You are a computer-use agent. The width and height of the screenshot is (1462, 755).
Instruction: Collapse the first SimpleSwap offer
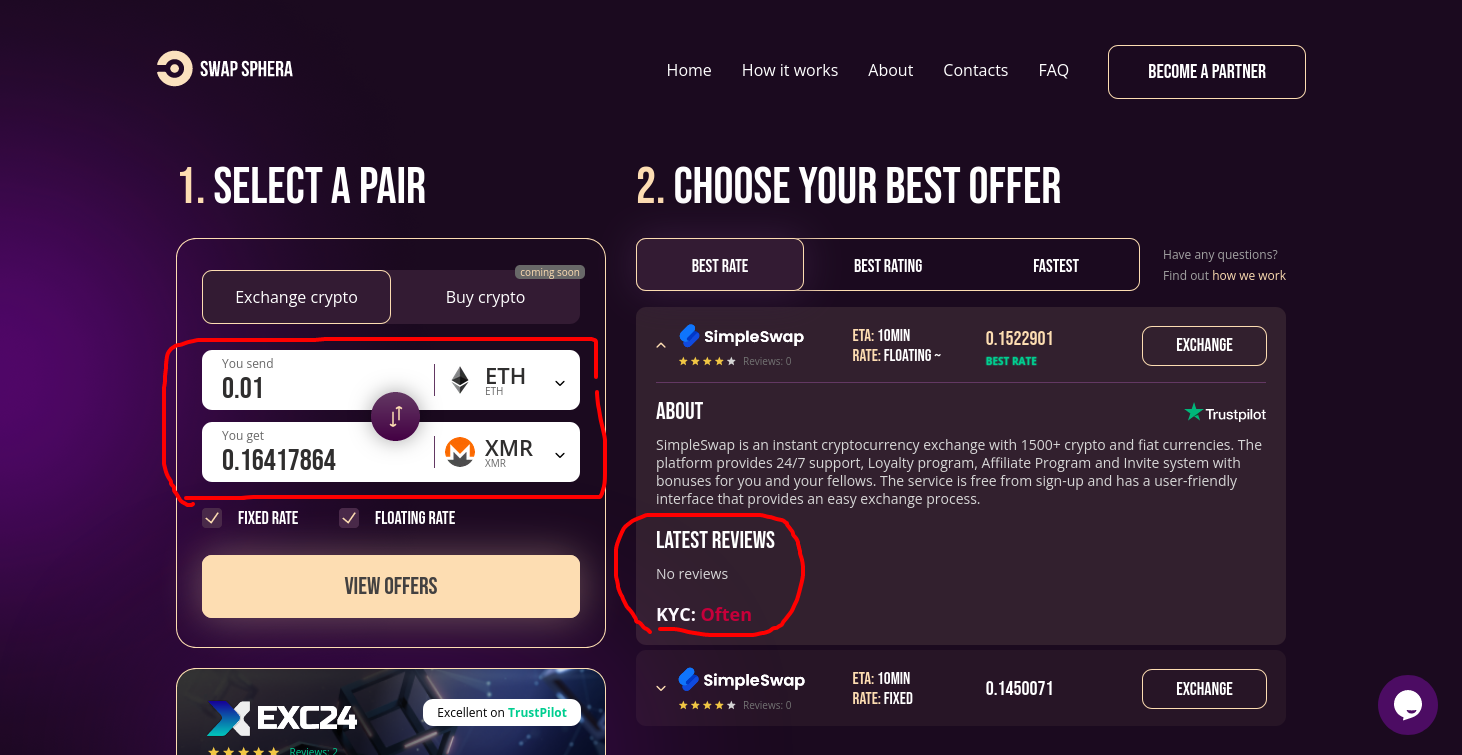[x=661, y=345]
